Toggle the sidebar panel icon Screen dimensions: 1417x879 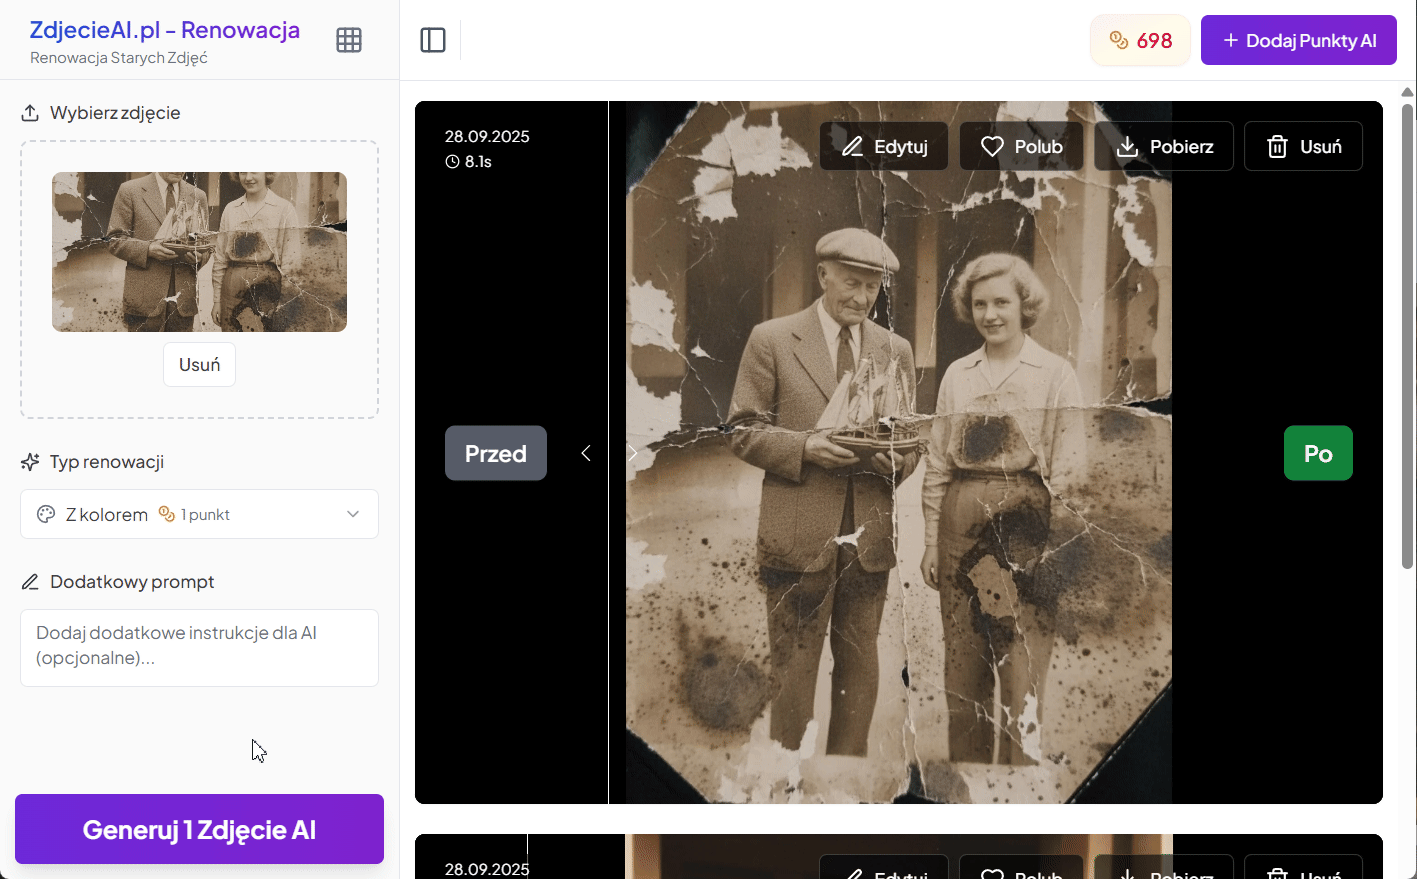point(433,40)
